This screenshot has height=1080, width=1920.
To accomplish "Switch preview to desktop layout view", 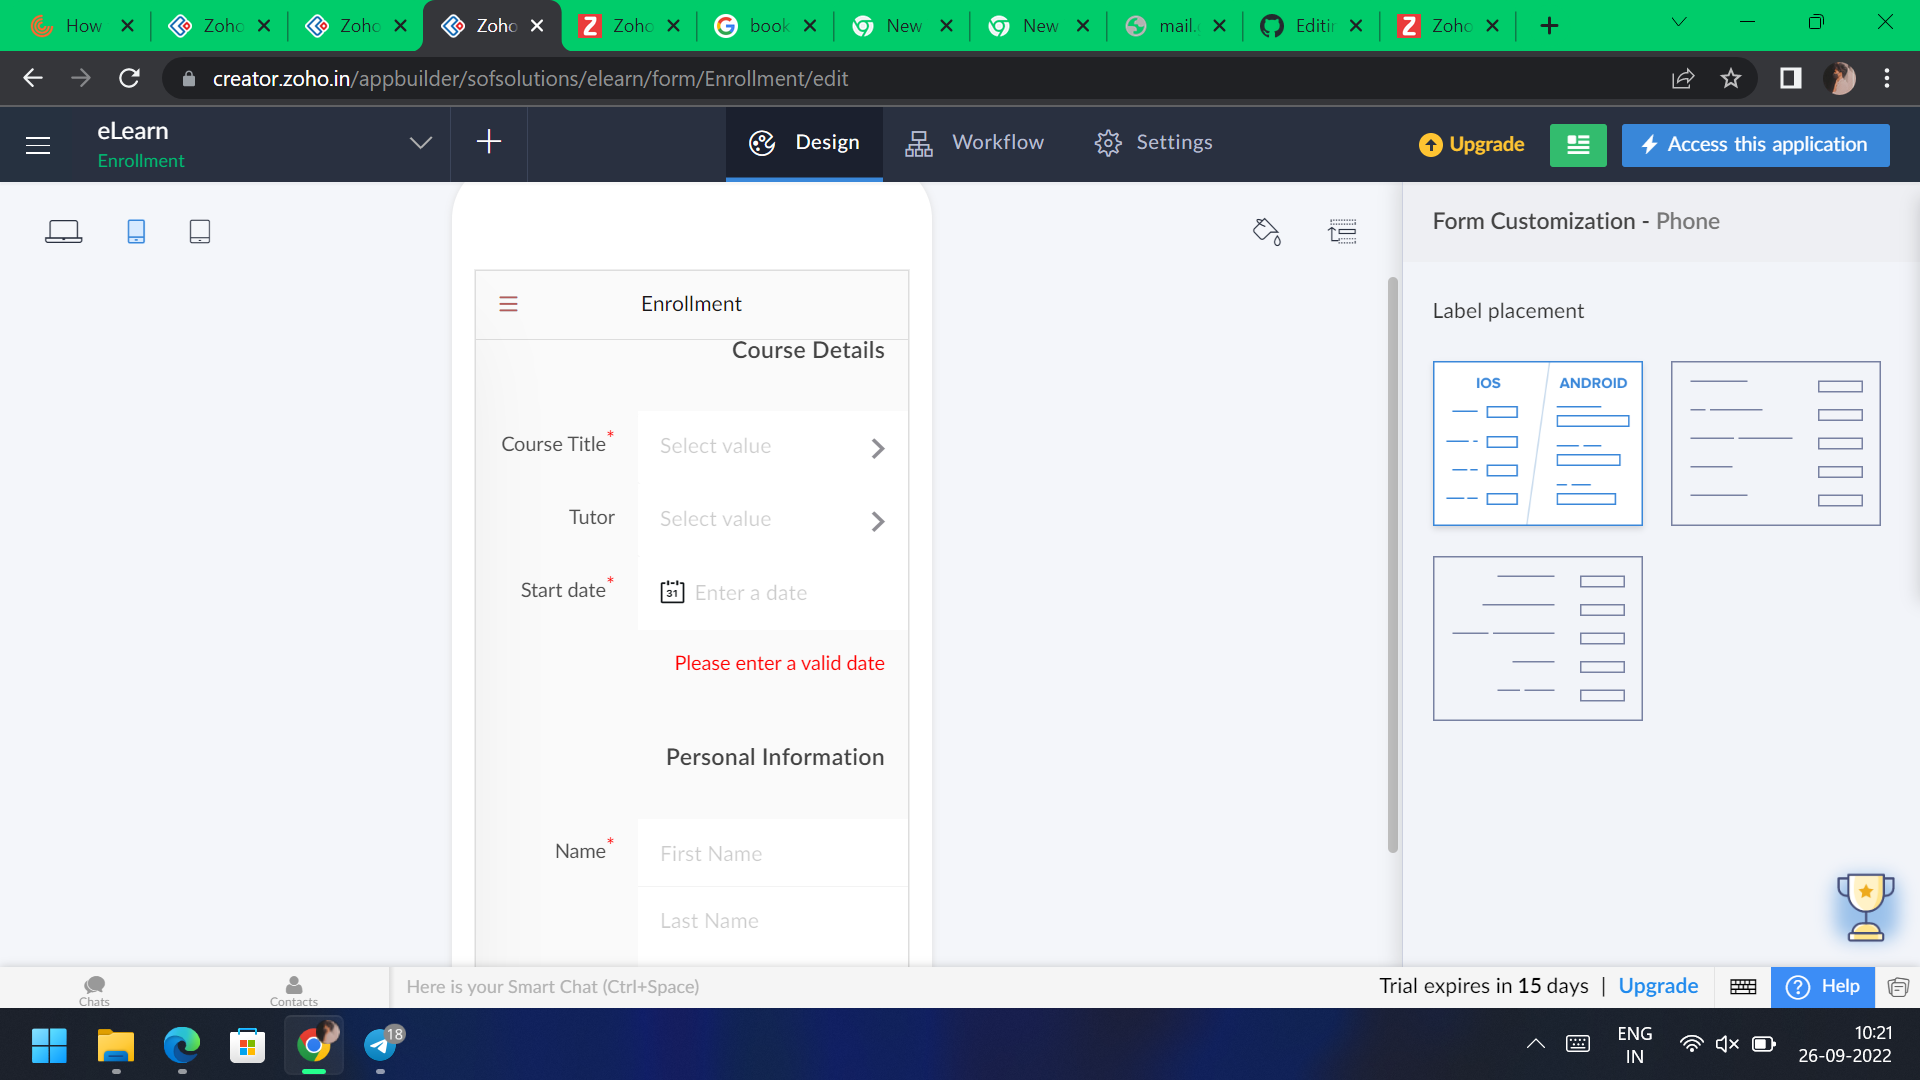I will tap(63, 230).
